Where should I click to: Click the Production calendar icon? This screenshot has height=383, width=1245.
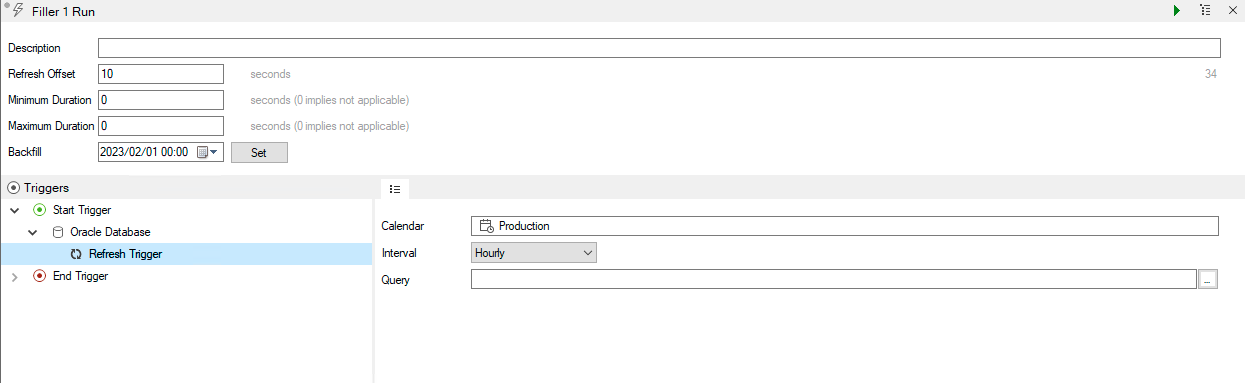[487, 226]
